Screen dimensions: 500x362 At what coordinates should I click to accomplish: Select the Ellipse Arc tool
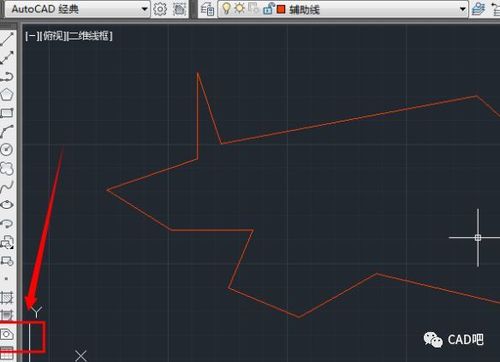pos(7,223)
